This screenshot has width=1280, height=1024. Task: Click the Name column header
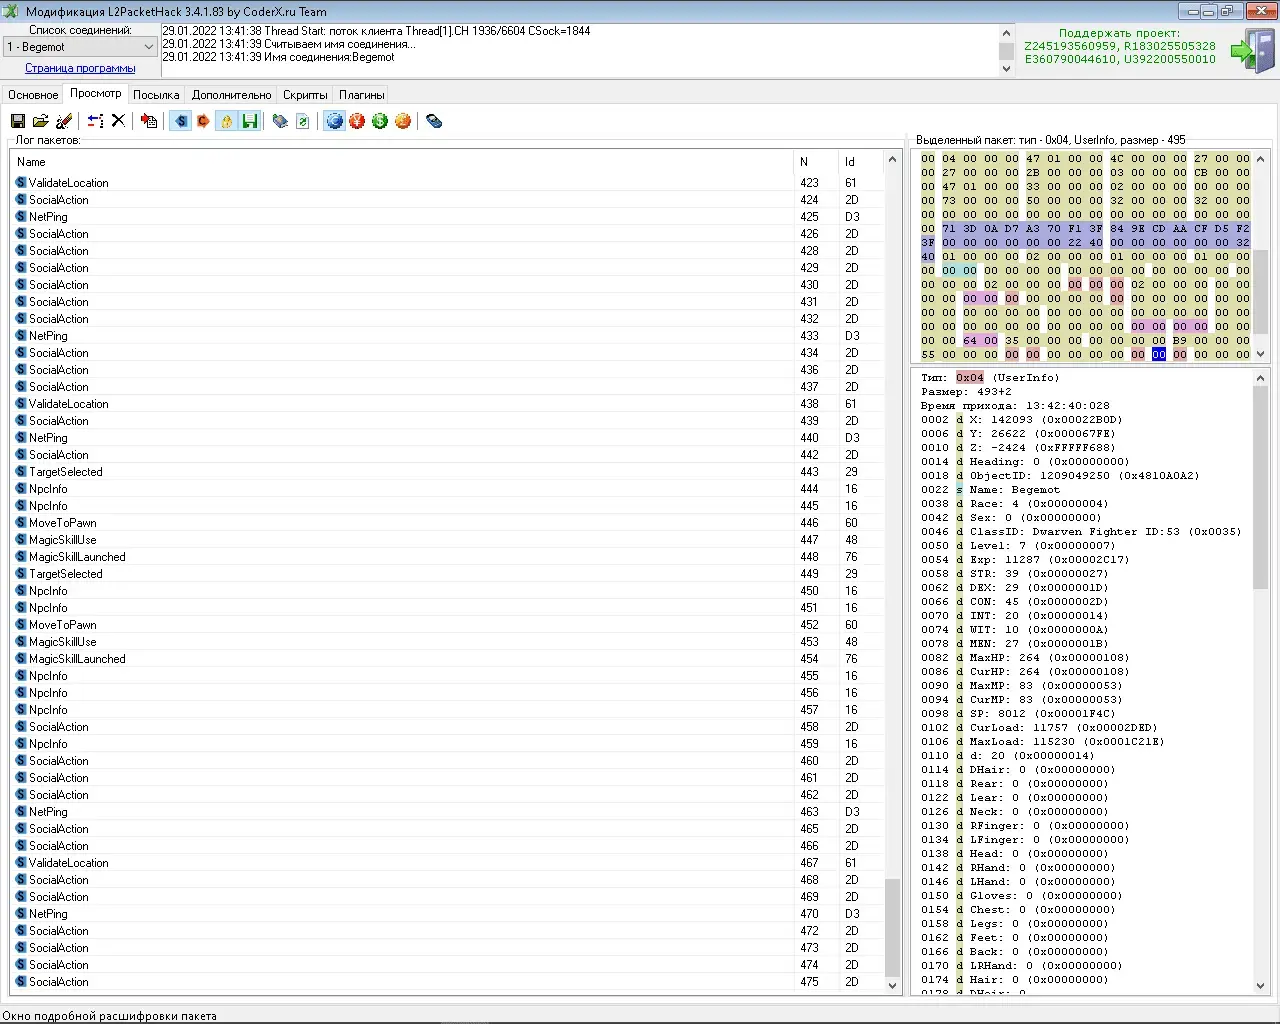(x=402, y=162)
